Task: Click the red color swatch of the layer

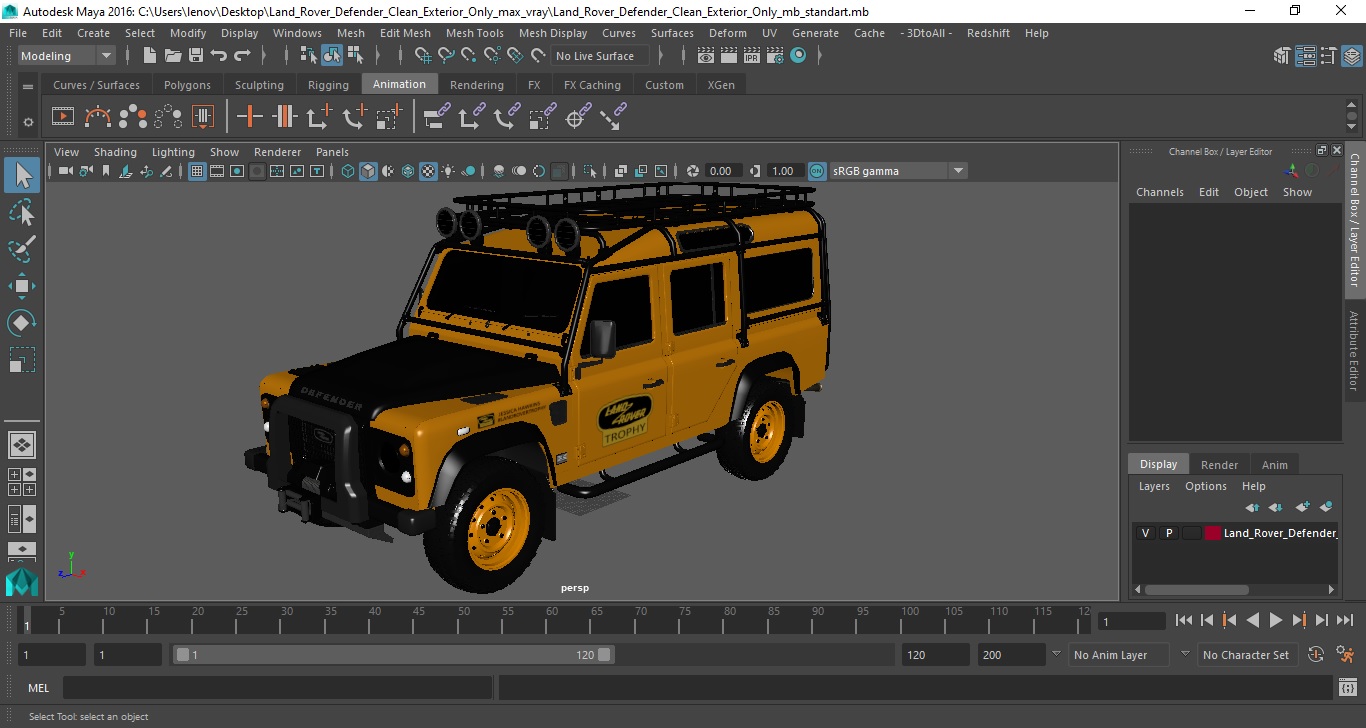Action: 1213,533
